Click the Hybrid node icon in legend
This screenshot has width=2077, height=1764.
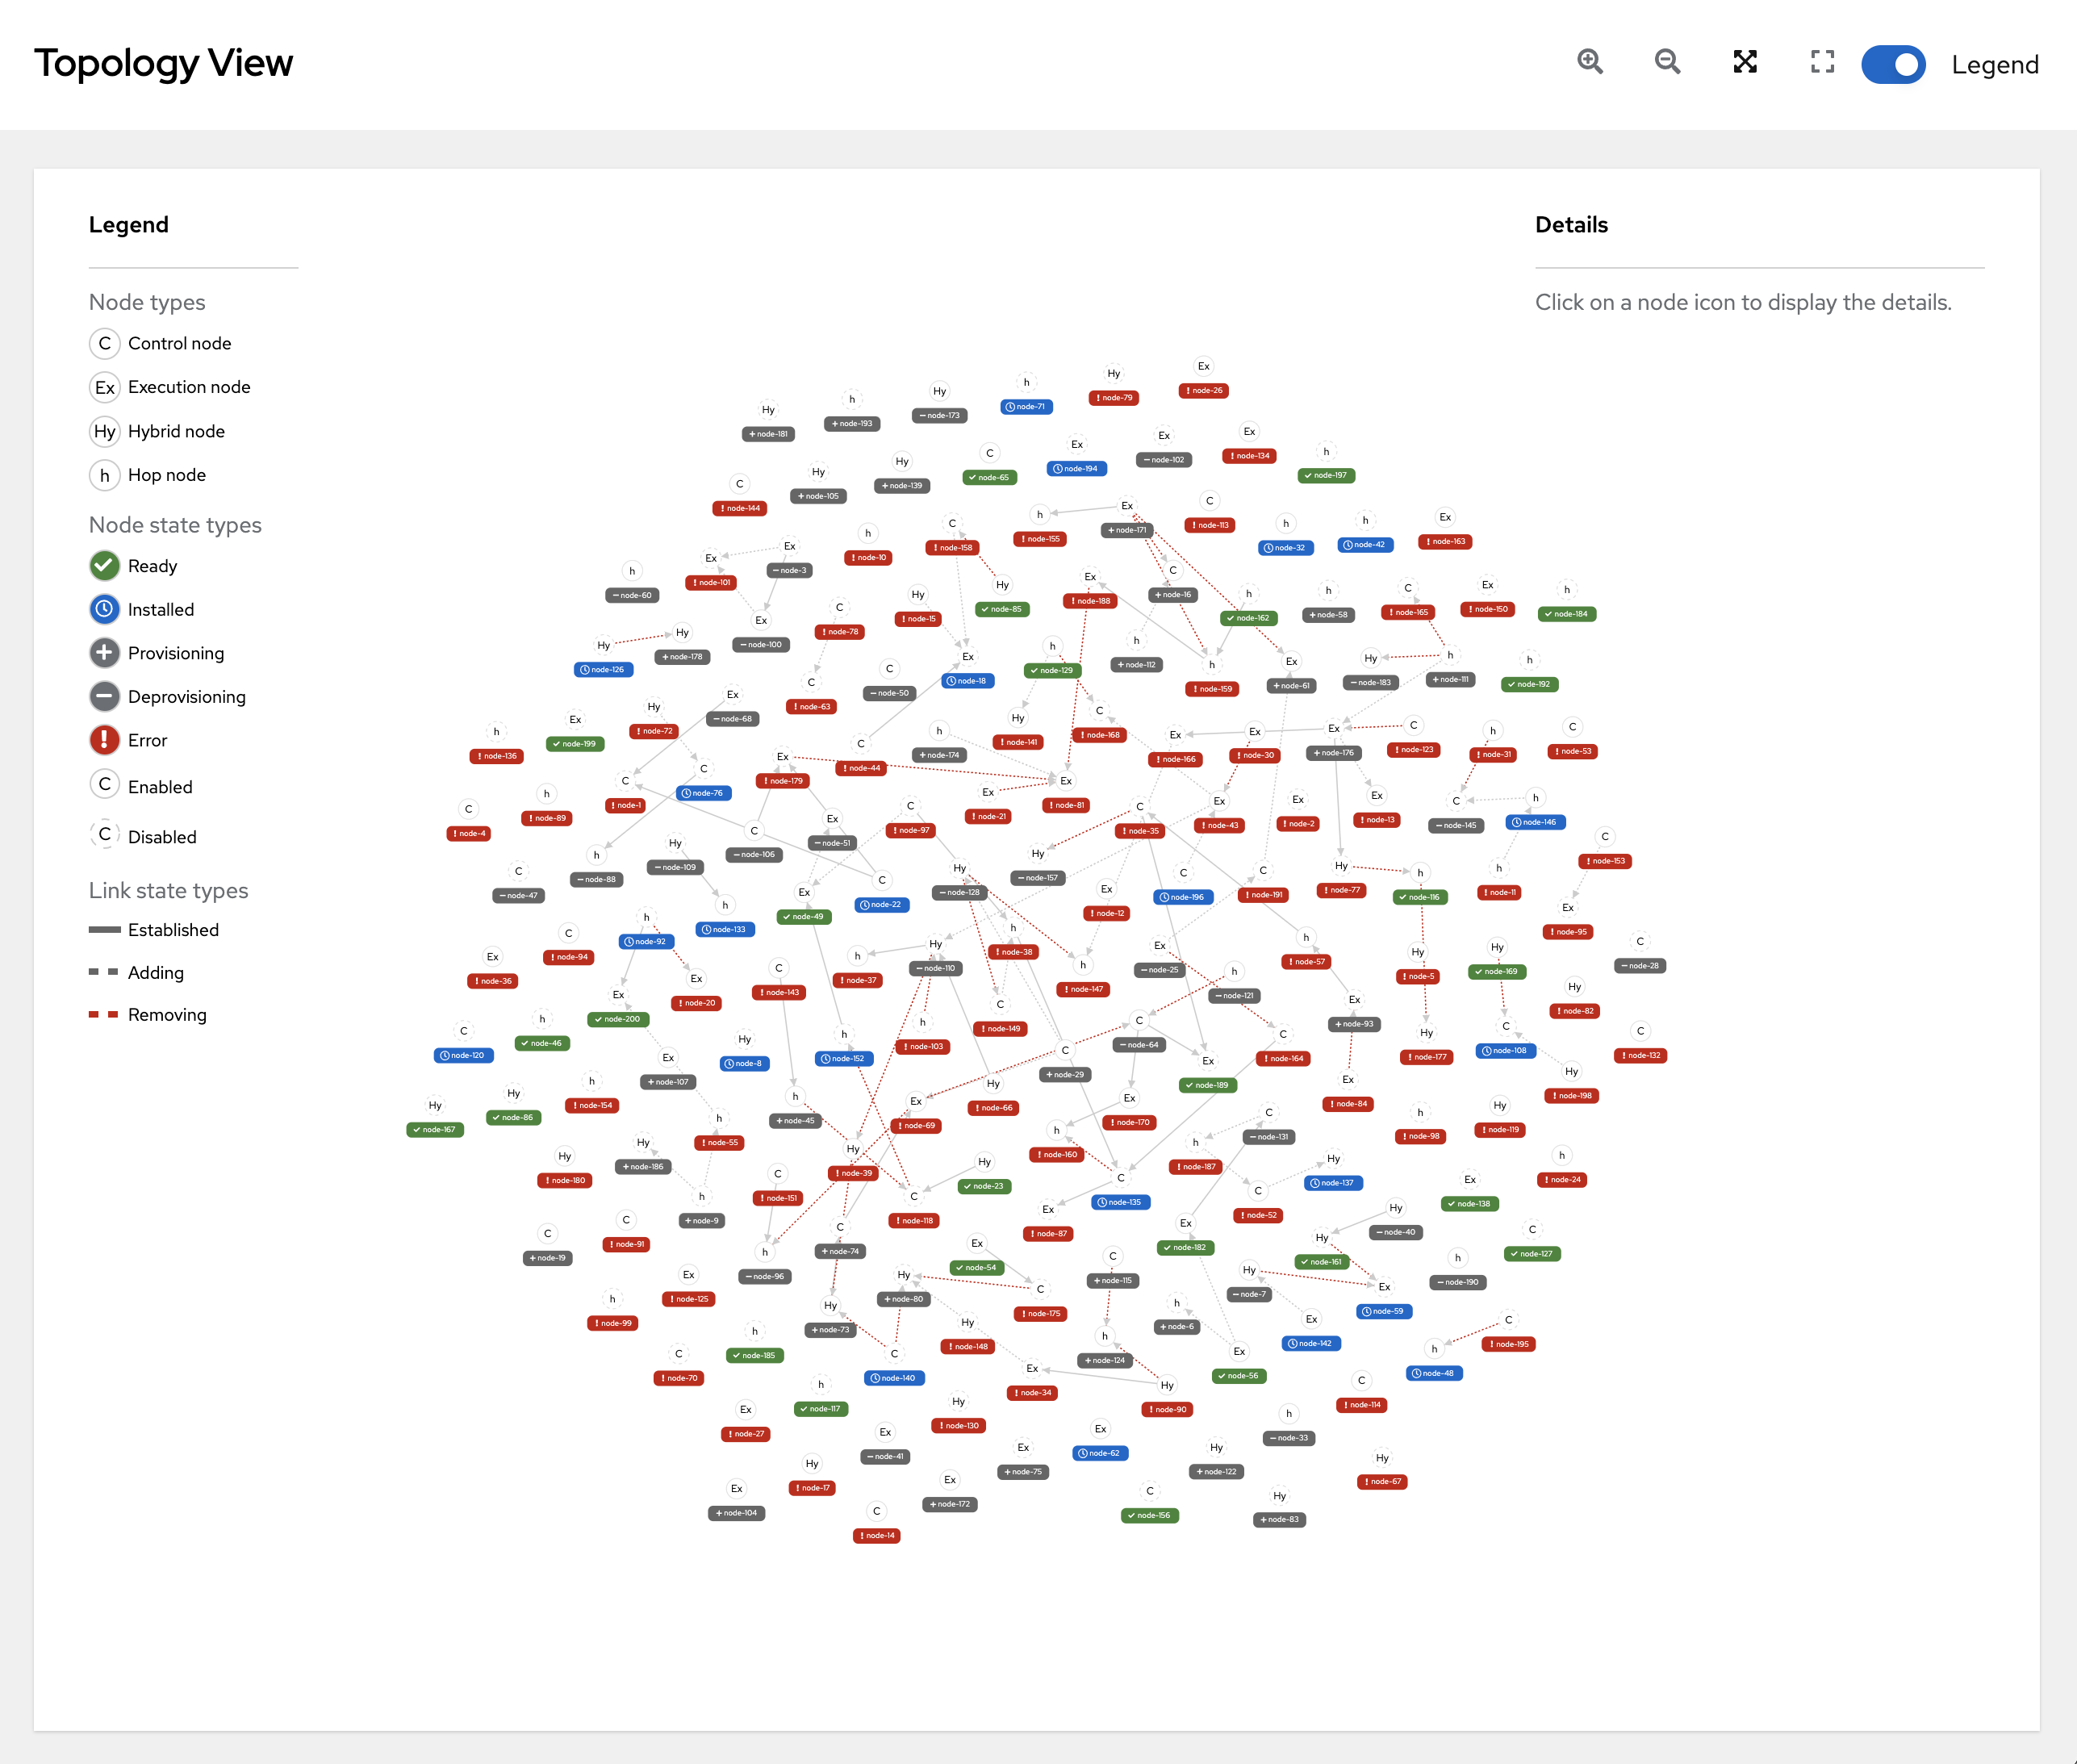(x=104, y=431)
